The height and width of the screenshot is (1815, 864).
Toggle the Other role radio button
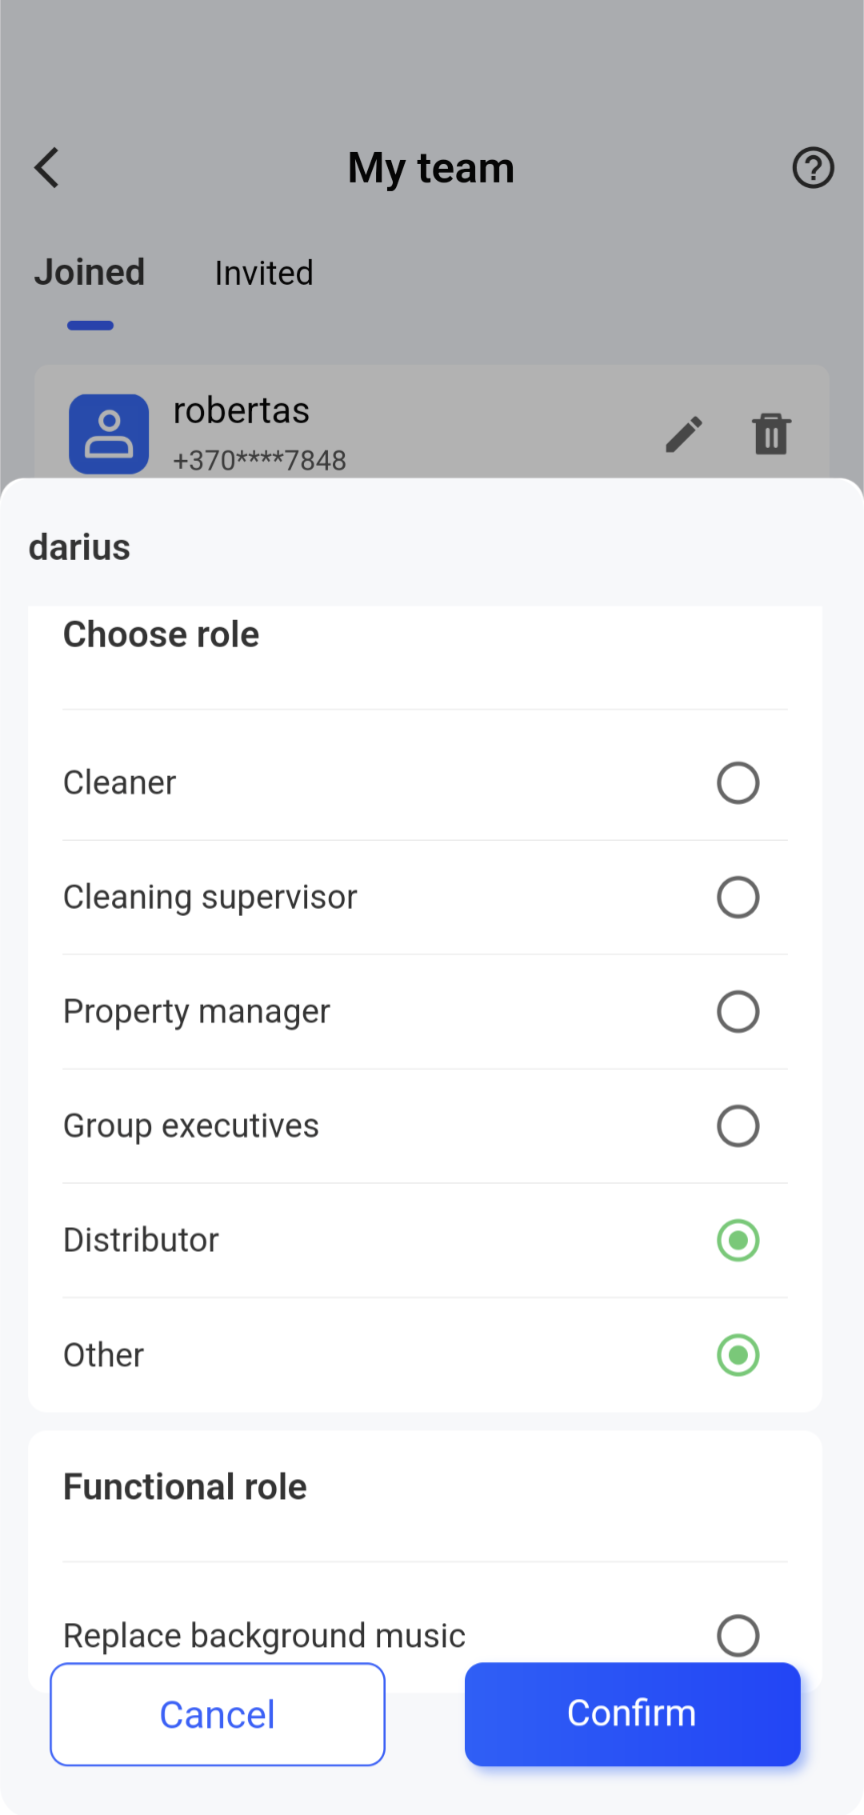pos(738,1355)
